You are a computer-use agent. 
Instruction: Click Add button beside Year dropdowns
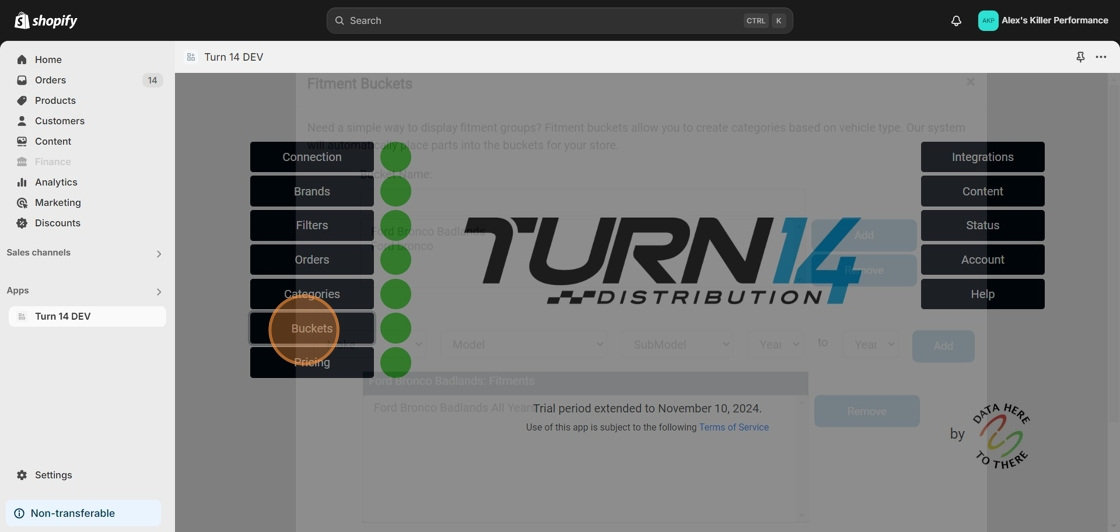(x=943, y=346)
